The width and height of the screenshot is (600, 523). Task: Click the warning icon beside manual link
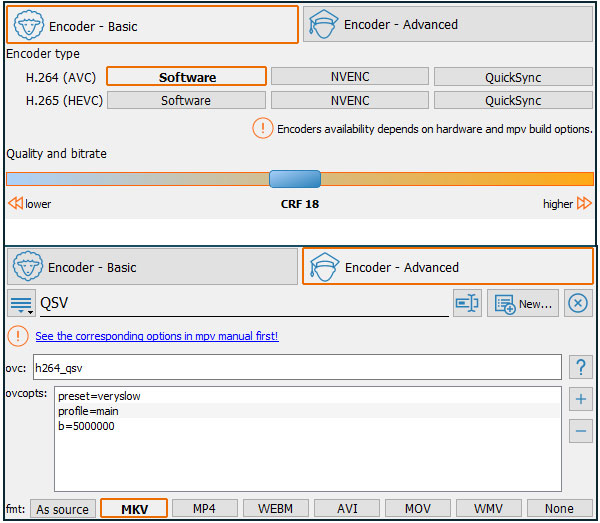tap(18, 336)
